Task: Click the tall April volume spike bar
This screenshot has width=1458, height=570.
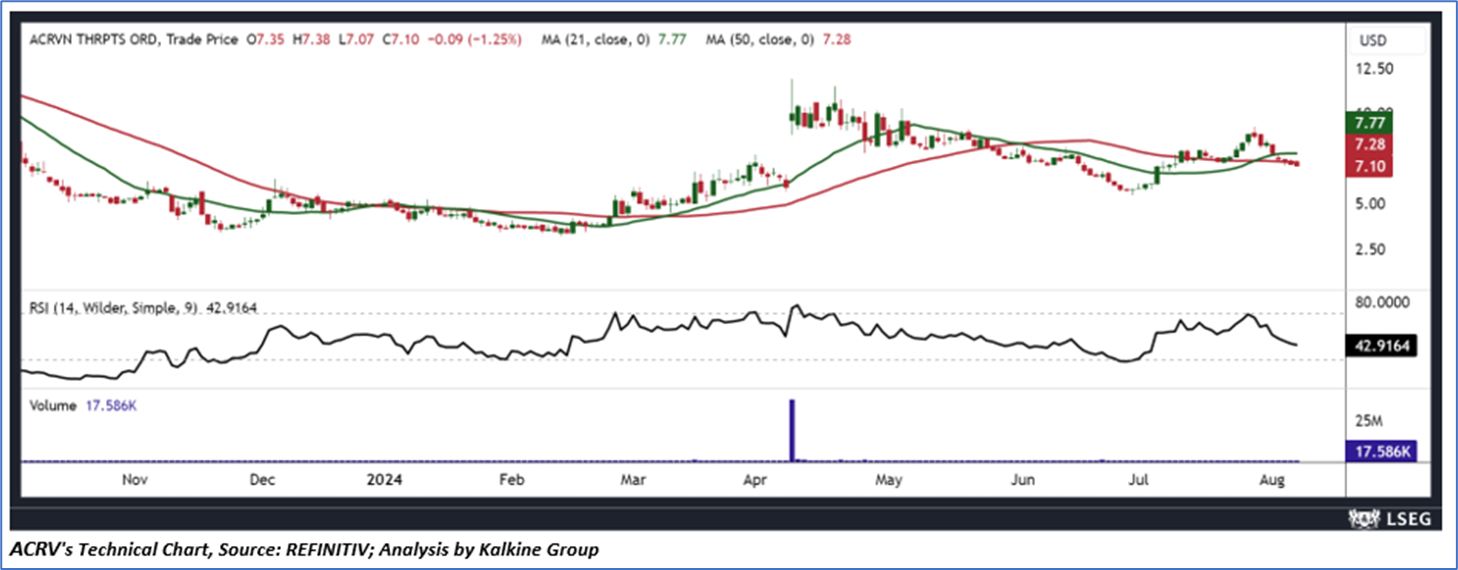Action: coord(792,430)
